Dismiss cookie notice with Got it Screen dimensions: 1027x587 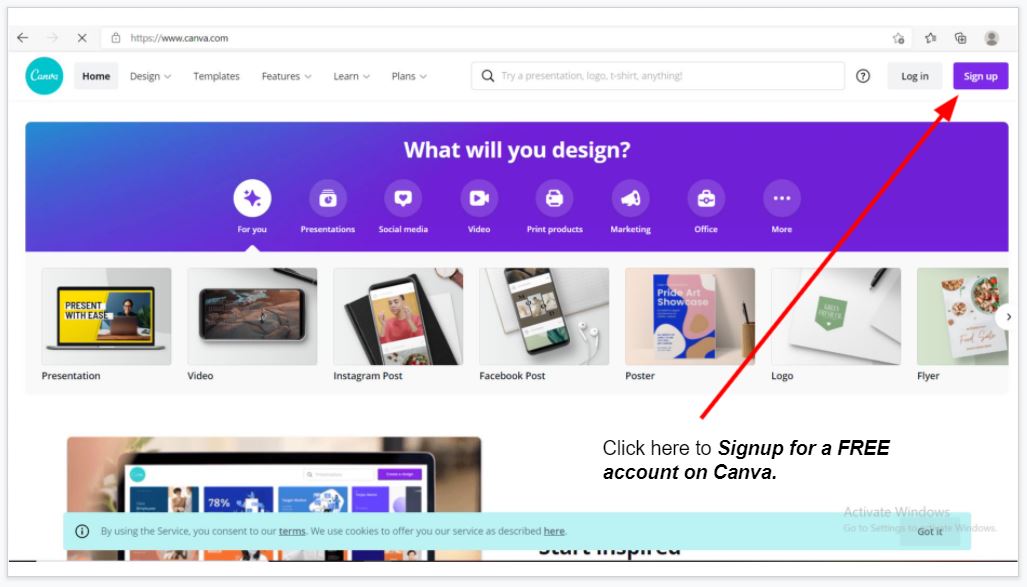929,531
